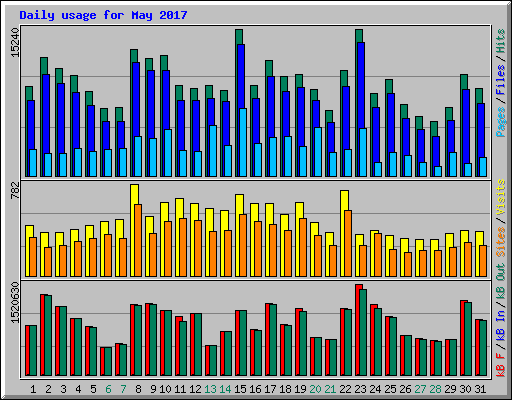This screenshot has height=400, width=512.
Task: Click the 'Hits' legend label
Action: (x=501, y=41)
